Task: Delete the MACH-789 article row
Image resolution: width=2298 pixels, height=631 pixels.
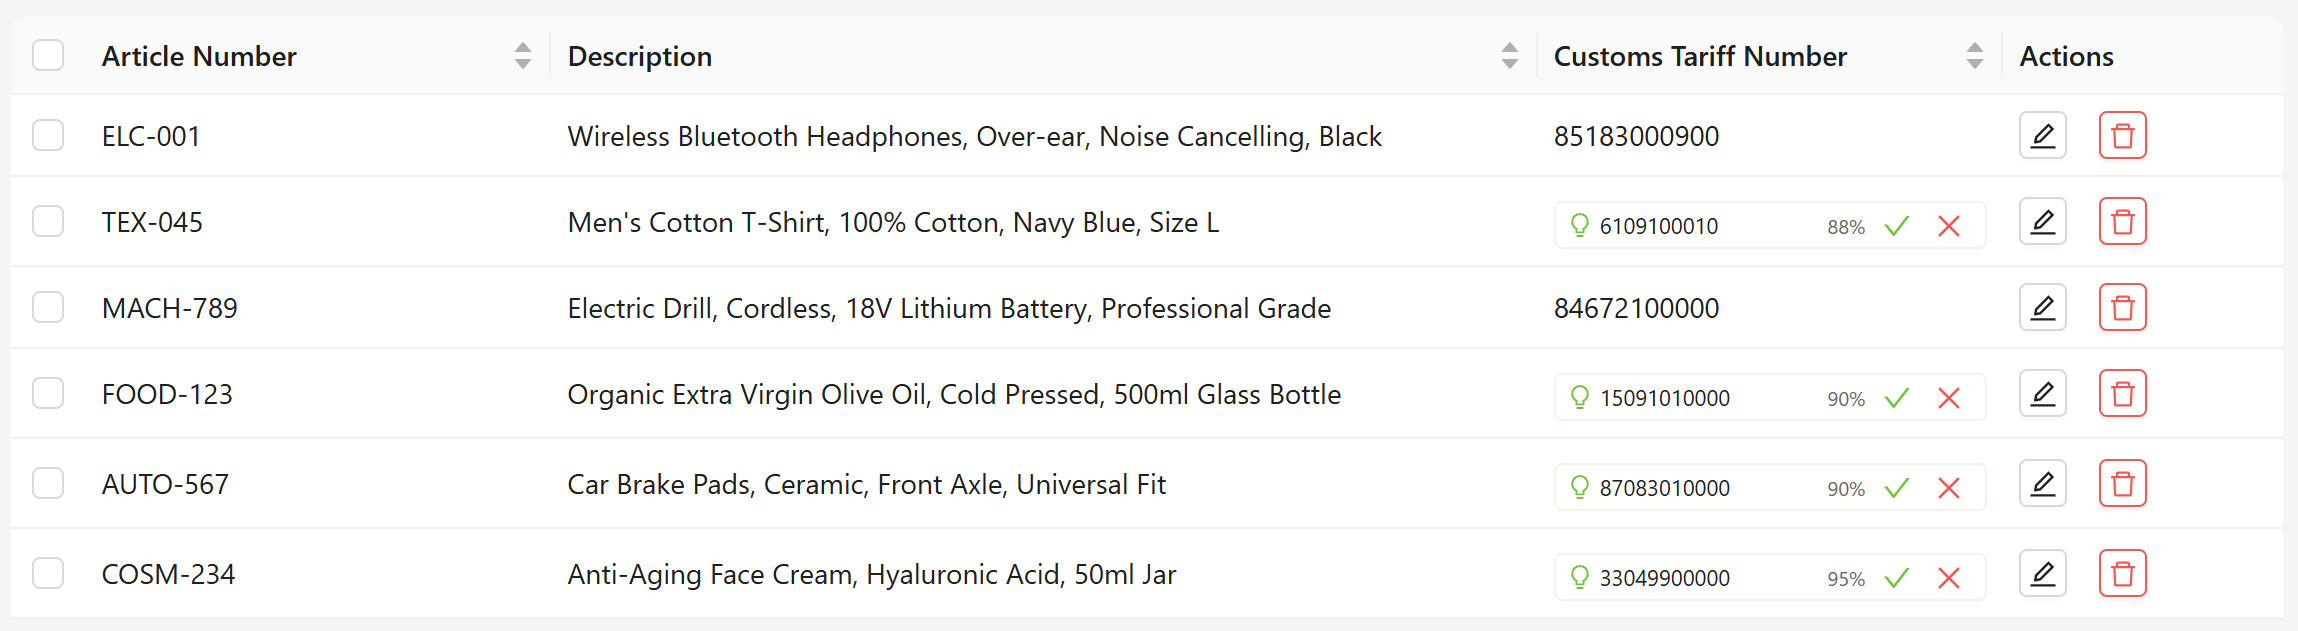Action: pyautogui.click(x=2122, y=307)
